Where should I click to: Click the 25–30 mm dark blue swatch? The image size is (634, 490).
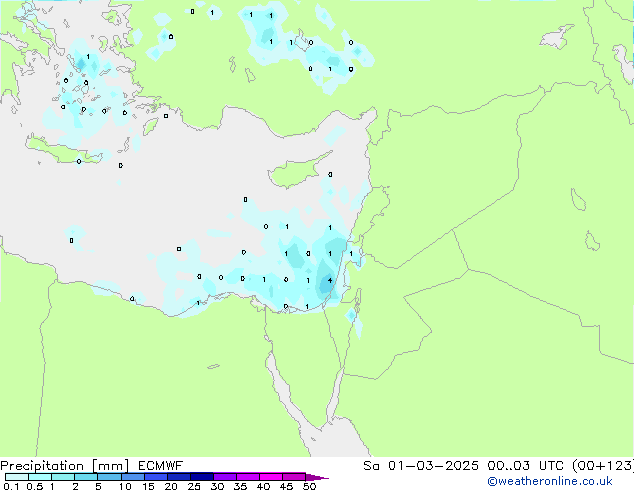pyautogui.click(x=202, y=477)
